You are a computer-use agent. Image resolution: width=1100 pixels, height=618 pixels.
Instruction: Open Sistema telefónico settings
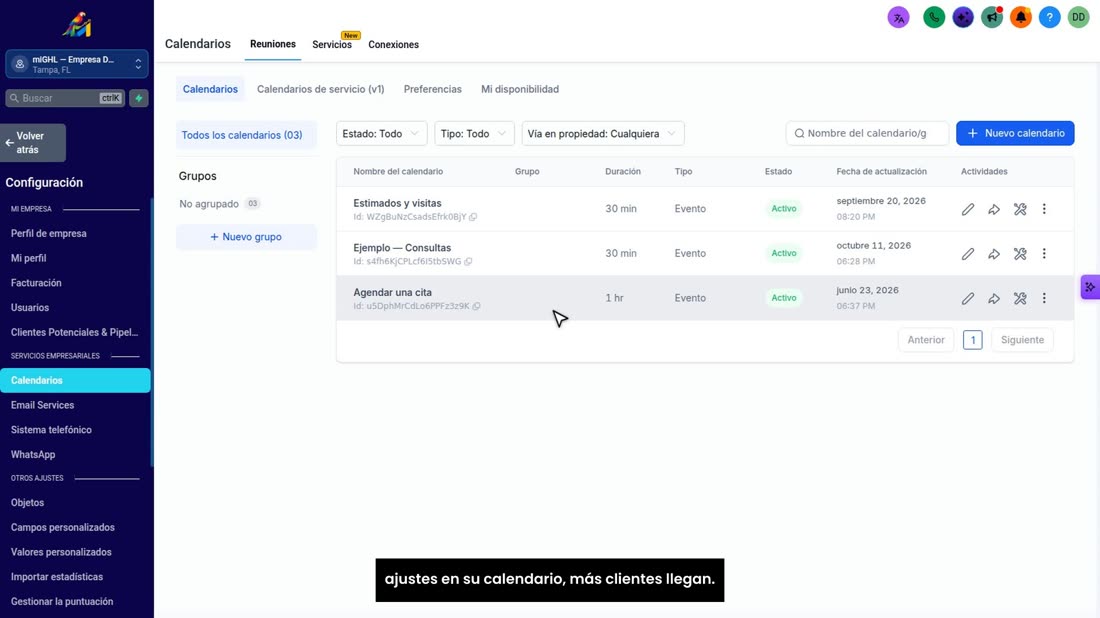tap(51, 429)
